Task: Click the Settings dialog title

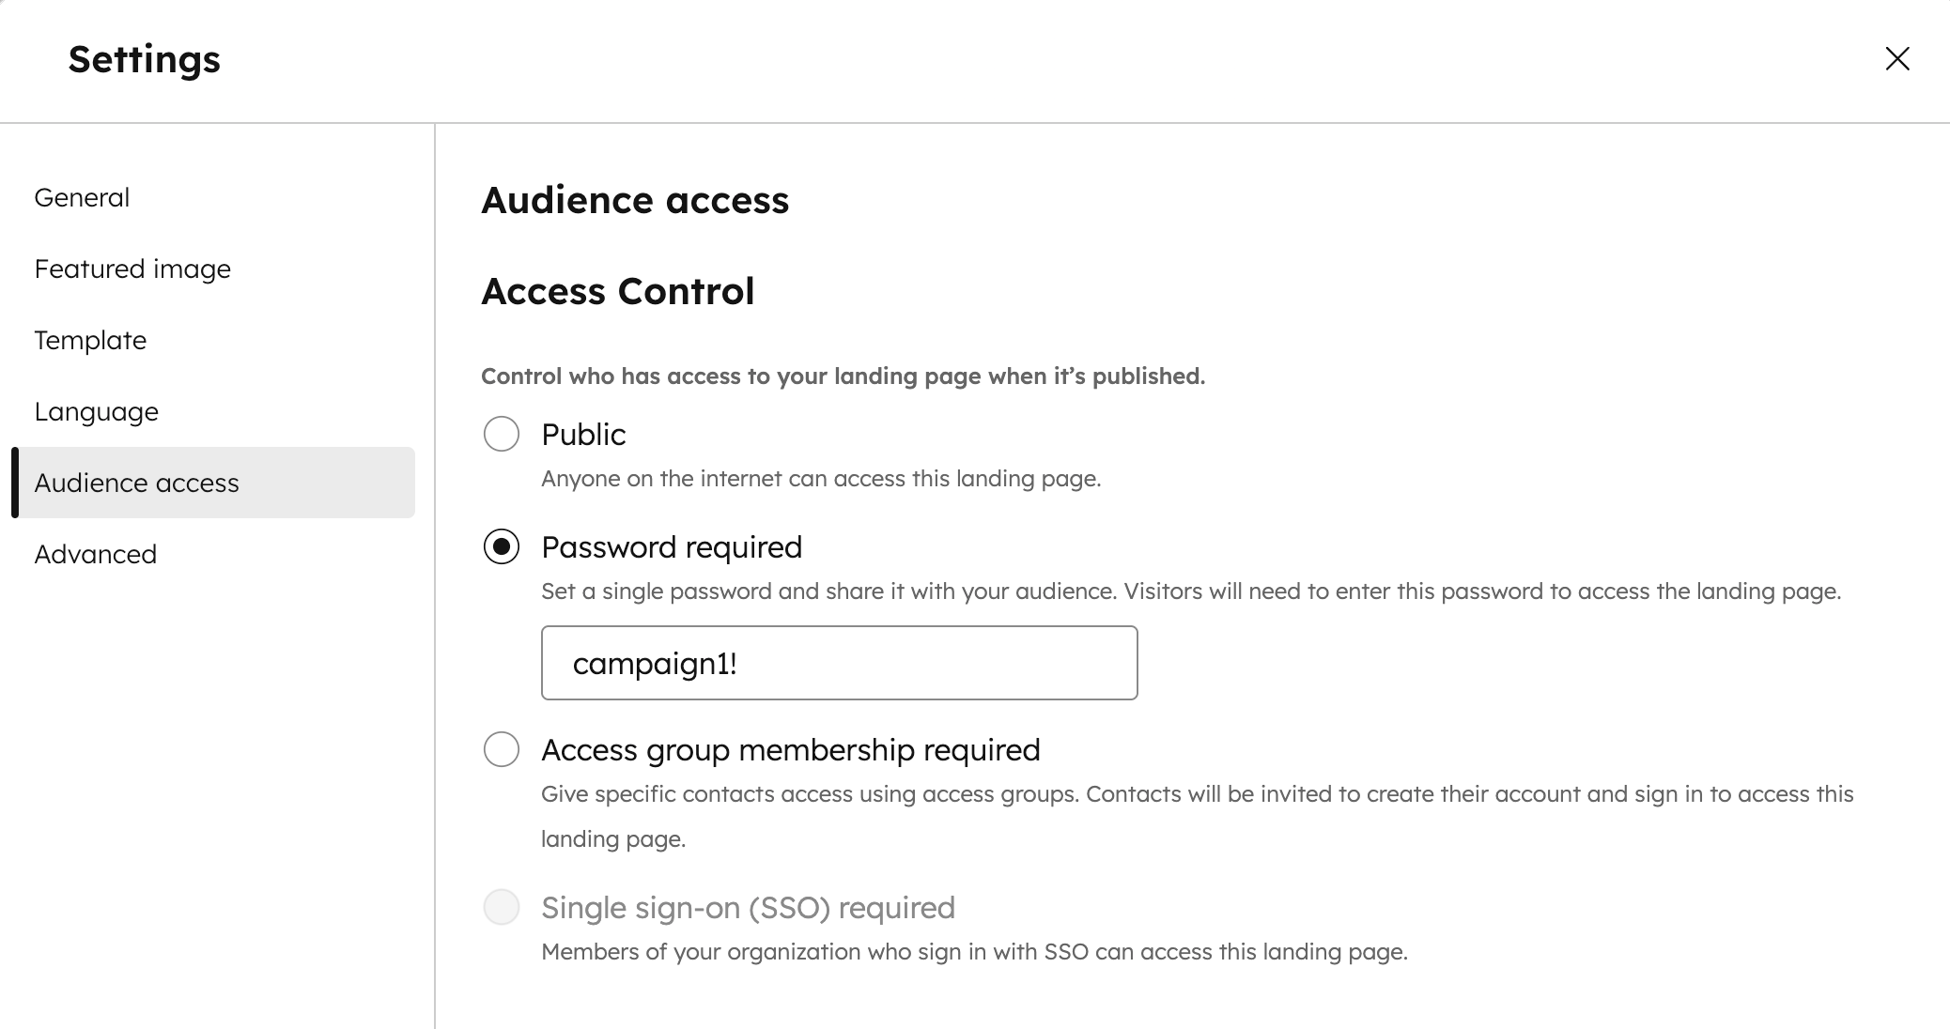Action: pyautogui.click(x=144, y=59)
